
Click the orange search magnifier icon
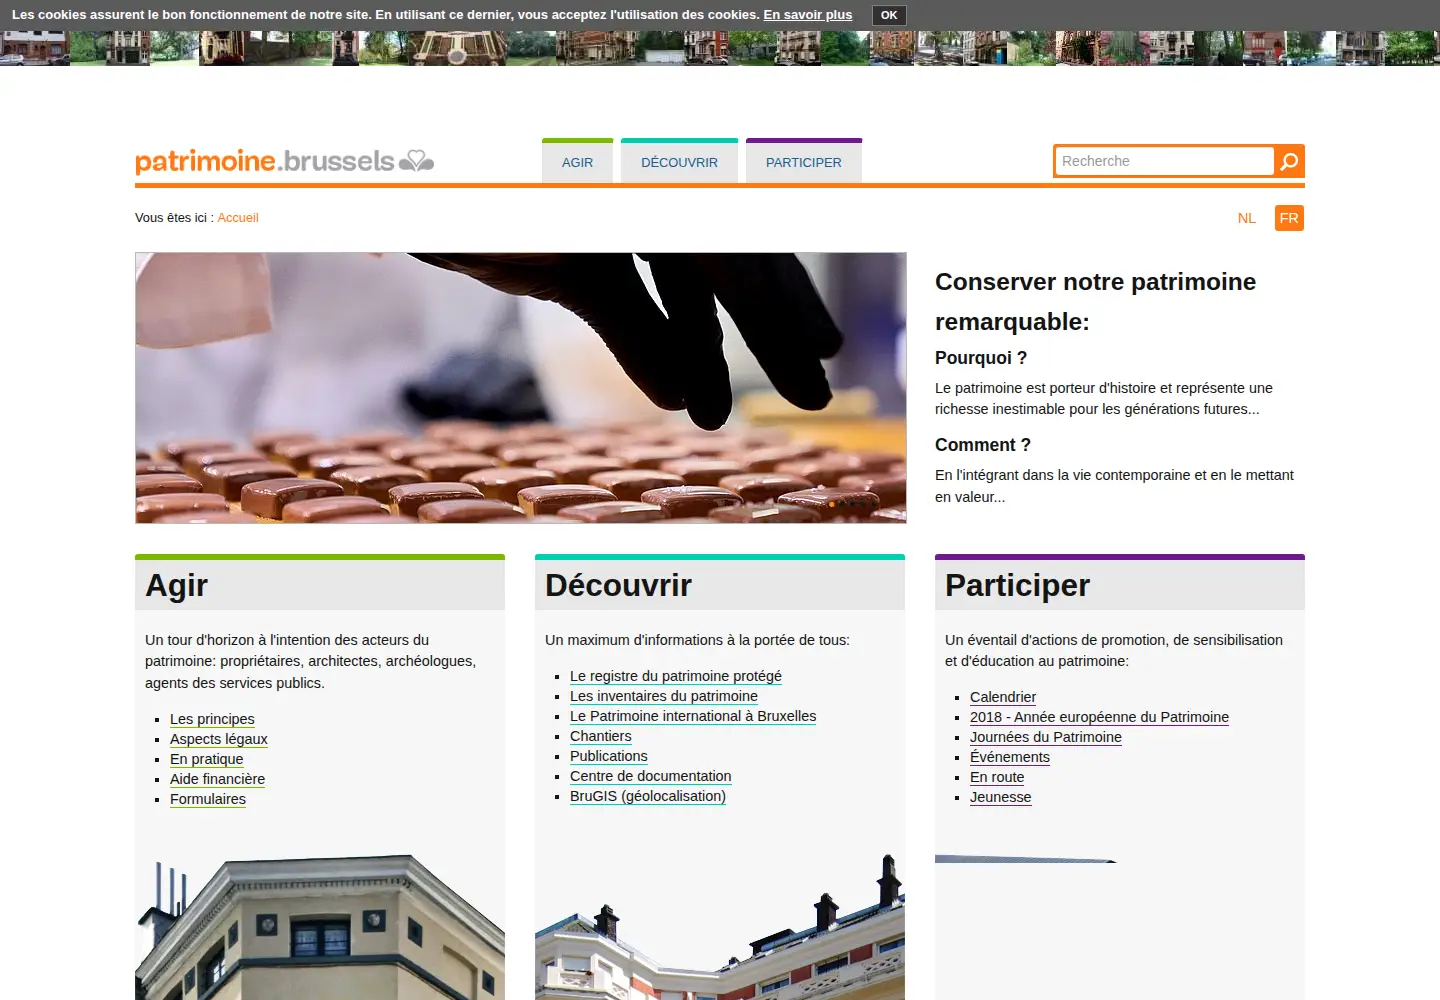[x=1290, y=161]
